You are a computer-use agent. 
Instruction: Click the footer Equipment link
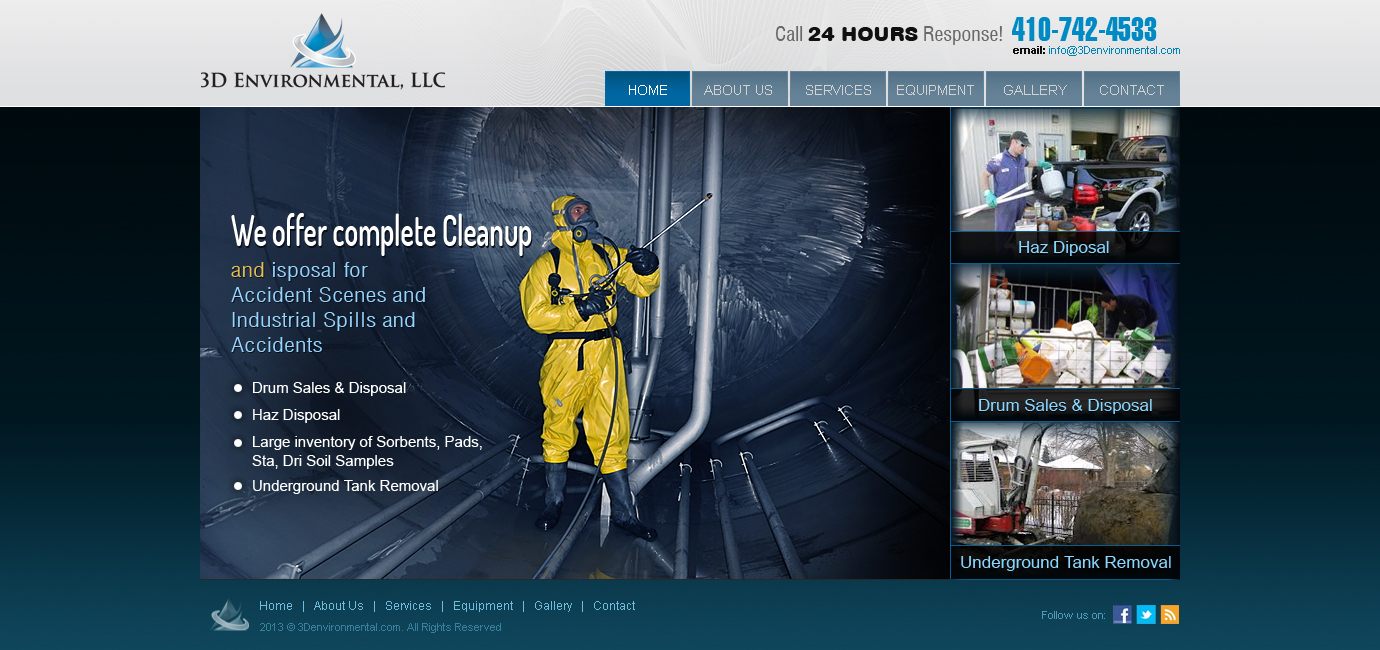[x=483, y=606]
